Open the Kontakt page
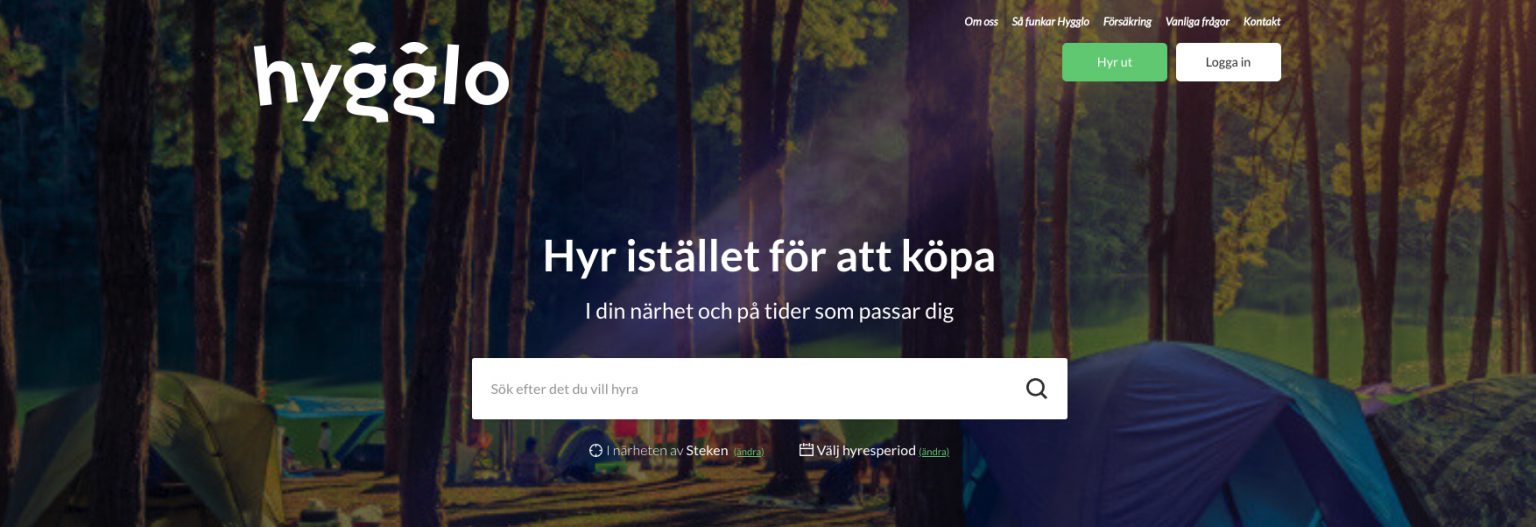The image size is (1536, 527). point(1262,22)
